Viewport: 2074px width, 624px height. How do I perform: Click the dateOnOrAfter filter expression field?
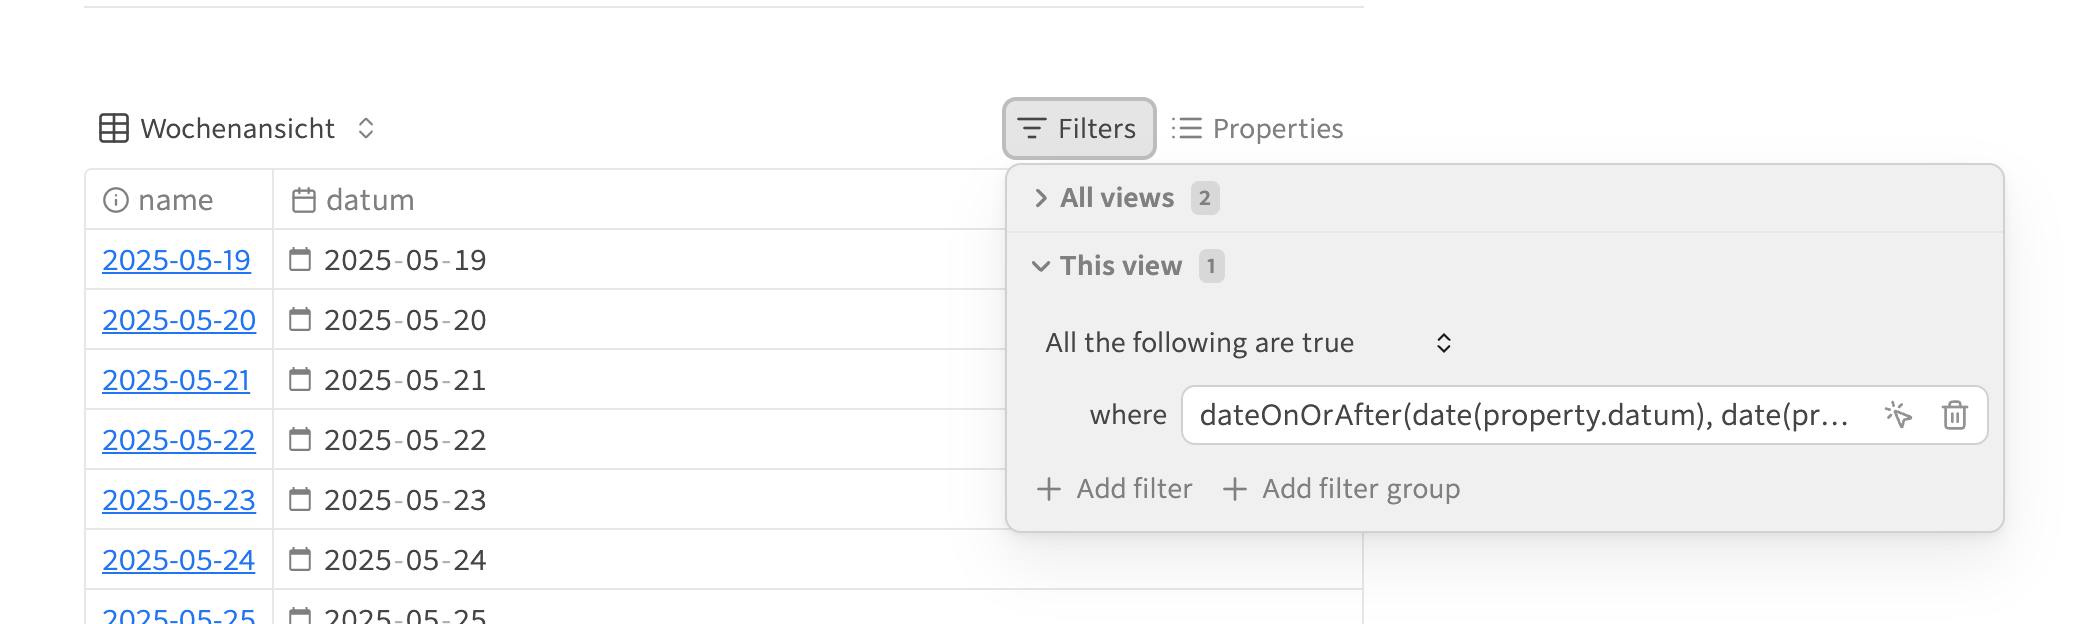pyautogui.click(x=1524, y=415)
